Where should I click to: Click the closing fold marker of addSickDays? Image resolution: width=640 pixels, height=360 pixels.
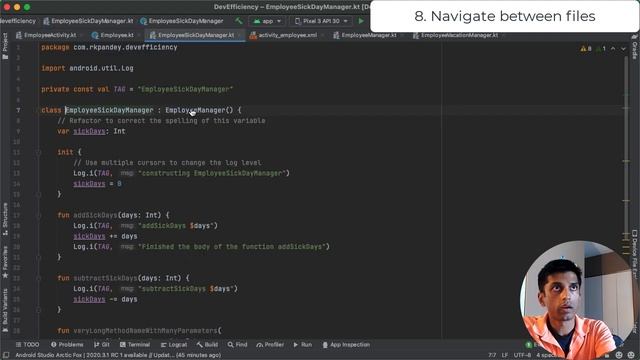(x=38, y=257)
